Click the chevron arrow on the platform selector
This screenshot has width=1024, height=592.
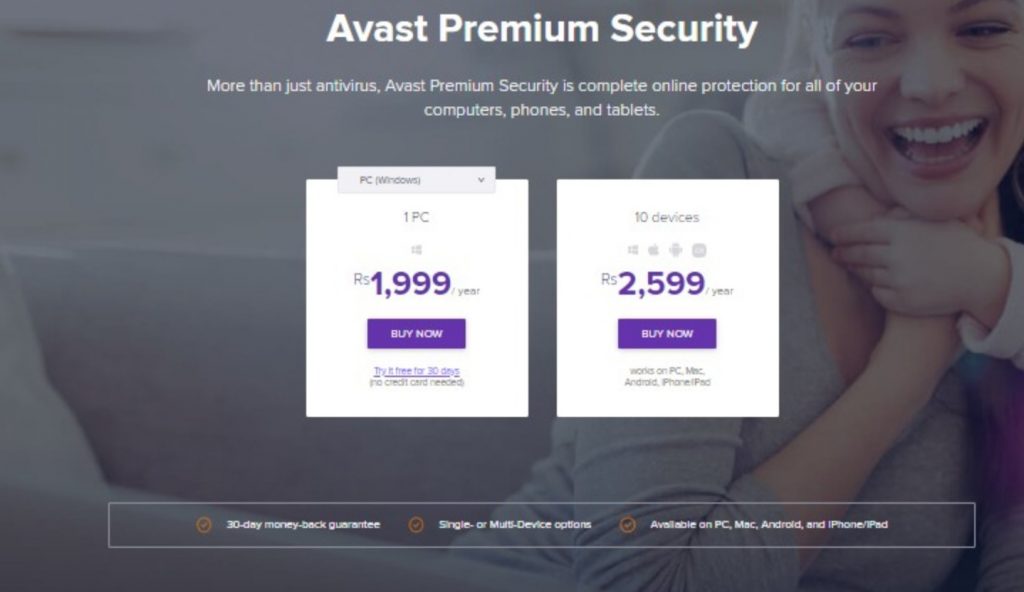479,179
